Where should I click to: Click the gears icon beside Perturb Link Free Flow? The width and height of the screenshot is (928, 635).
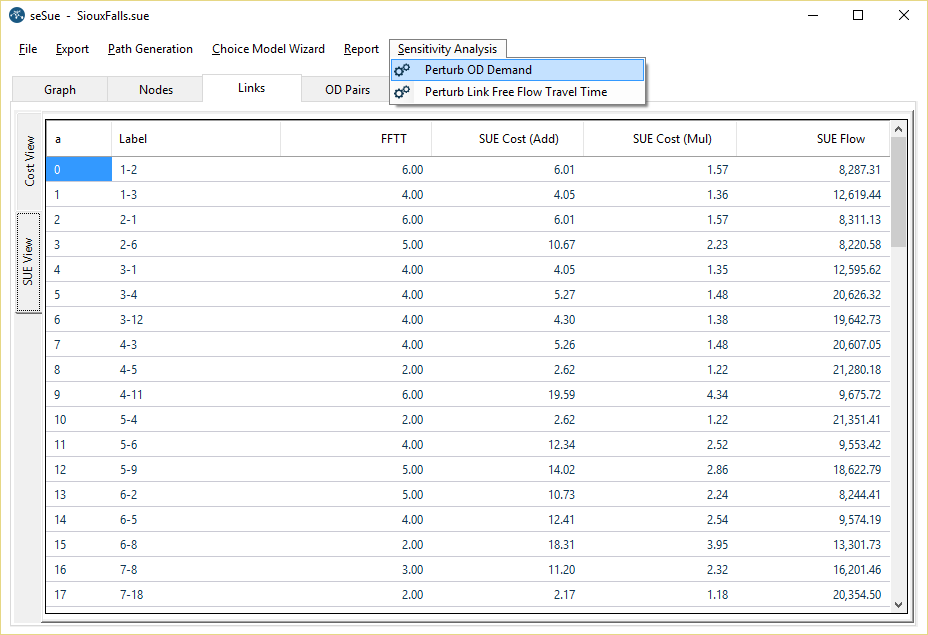point(402,92)
